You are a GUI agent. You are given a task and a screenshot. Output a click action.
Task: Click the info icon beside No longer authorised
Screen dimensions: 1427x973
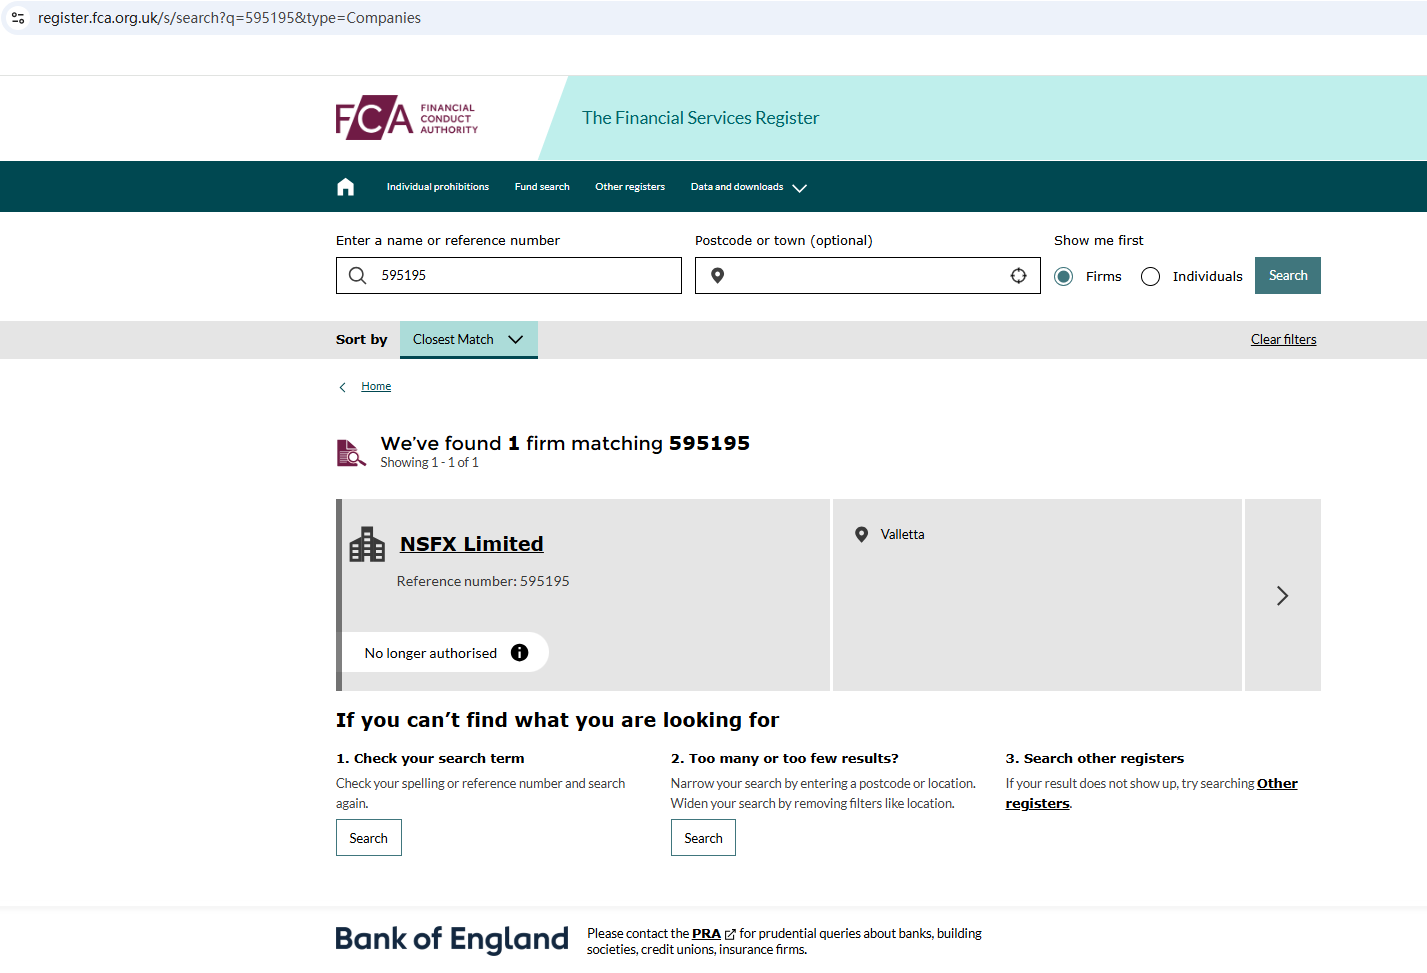click(520, 653)
